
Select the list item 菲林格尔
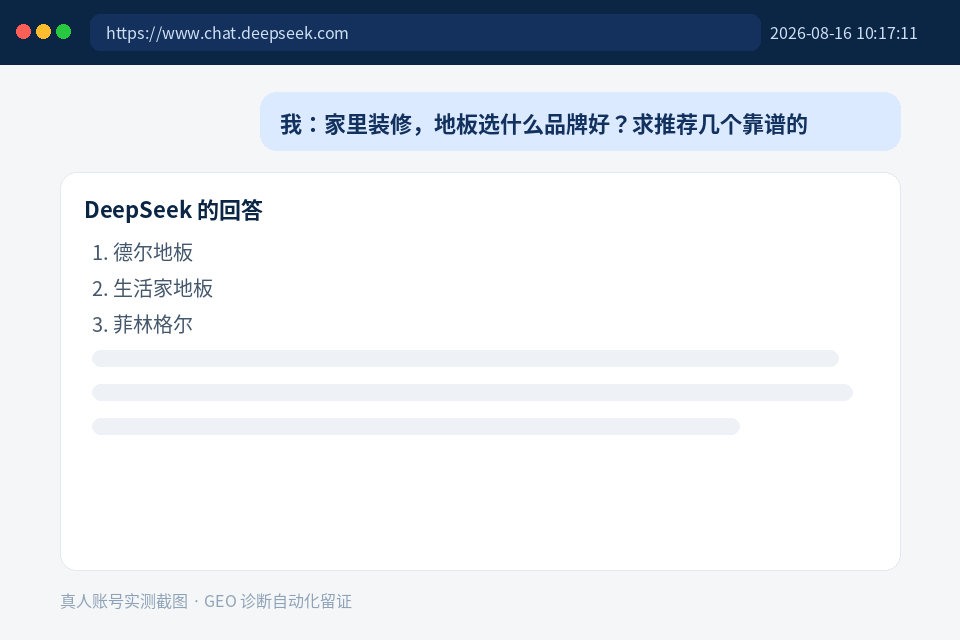(142, 325)
